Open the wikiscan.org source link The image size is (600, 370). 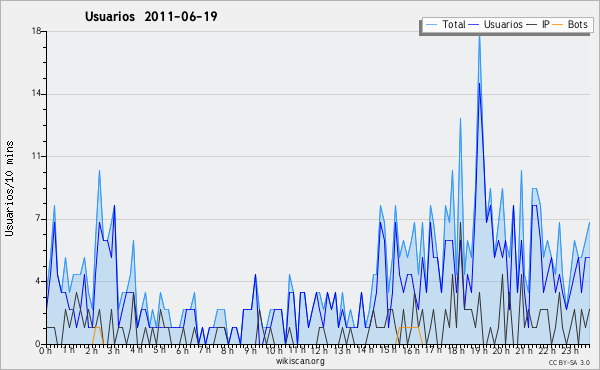pos(300,361)
